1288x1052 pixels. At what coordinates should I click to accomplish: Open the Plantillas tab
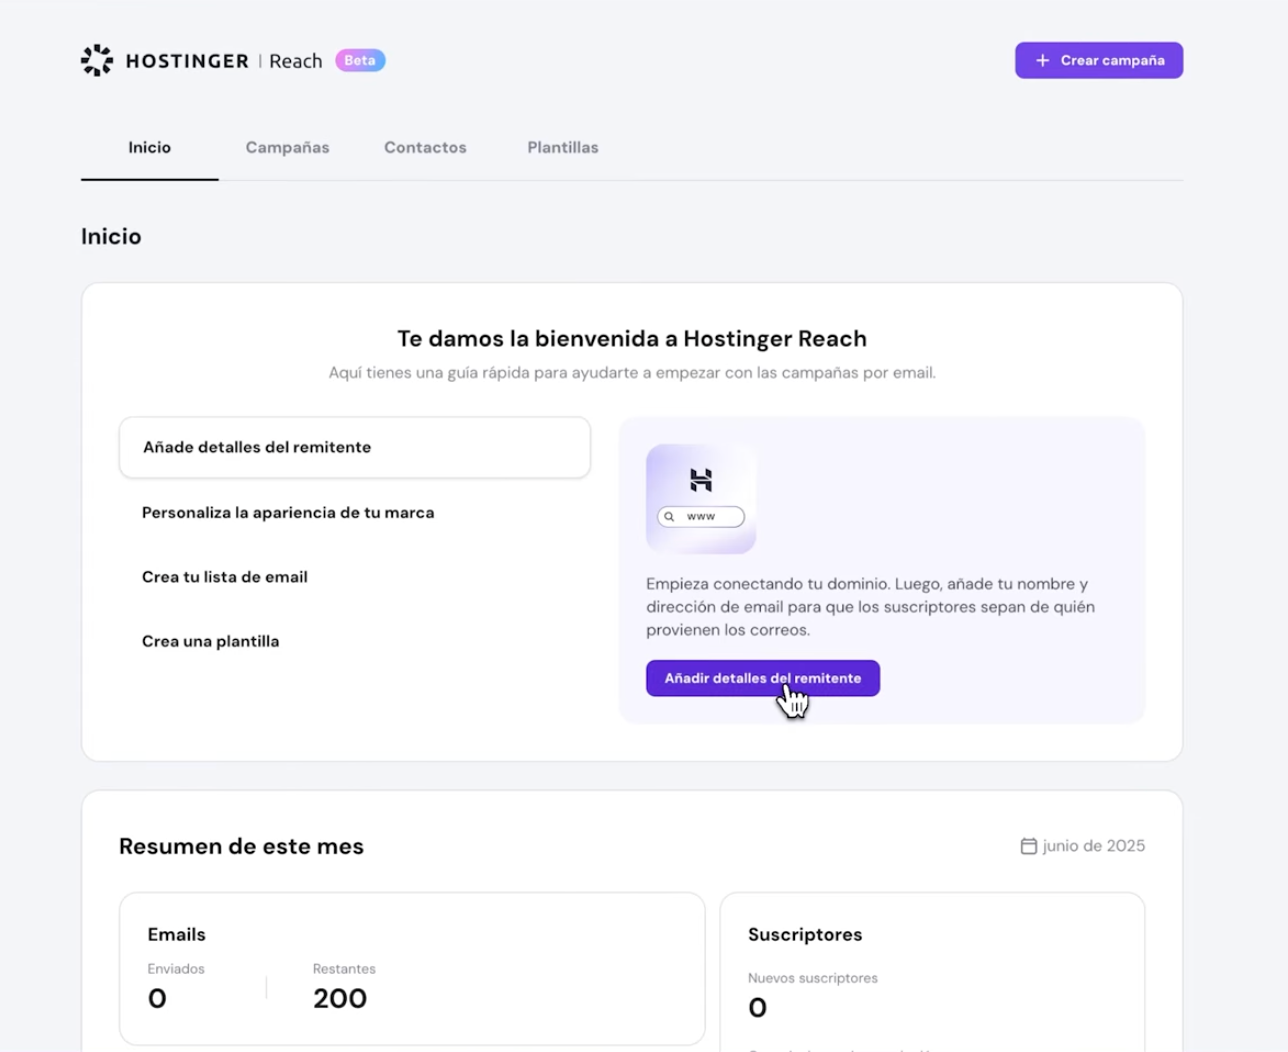point(563,148)
